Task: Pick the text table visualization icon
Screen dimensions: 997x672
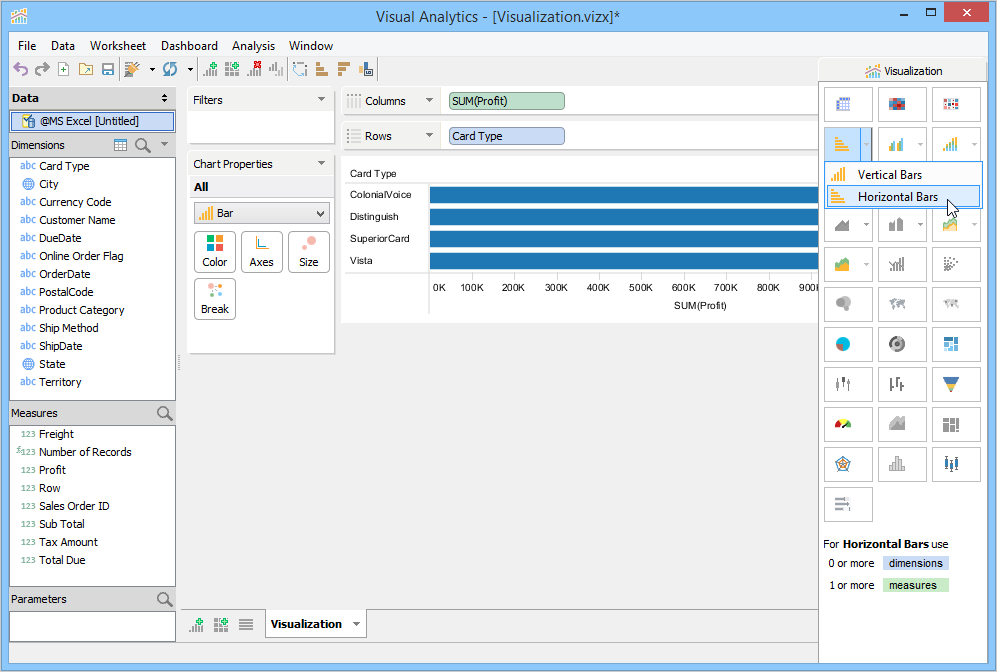Action: click(x=843, y=104)
